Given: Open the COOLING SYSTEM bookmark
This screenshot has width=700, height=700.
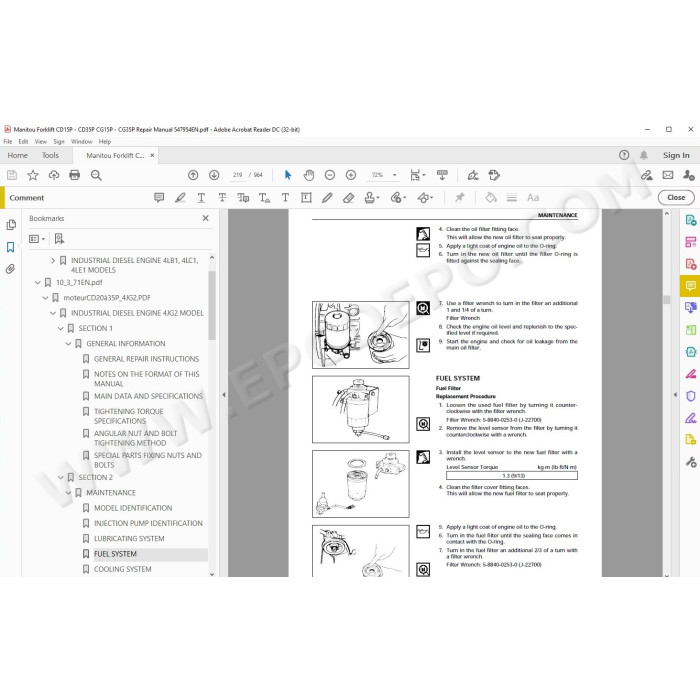Looking at the screenshot, I should coord(123,569).
